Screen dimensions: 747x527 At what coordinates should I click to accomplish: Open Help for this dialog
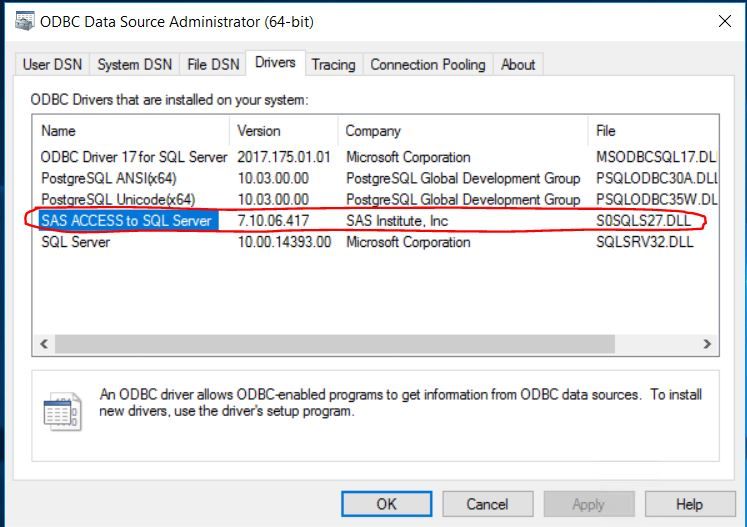tap(689, 504)
